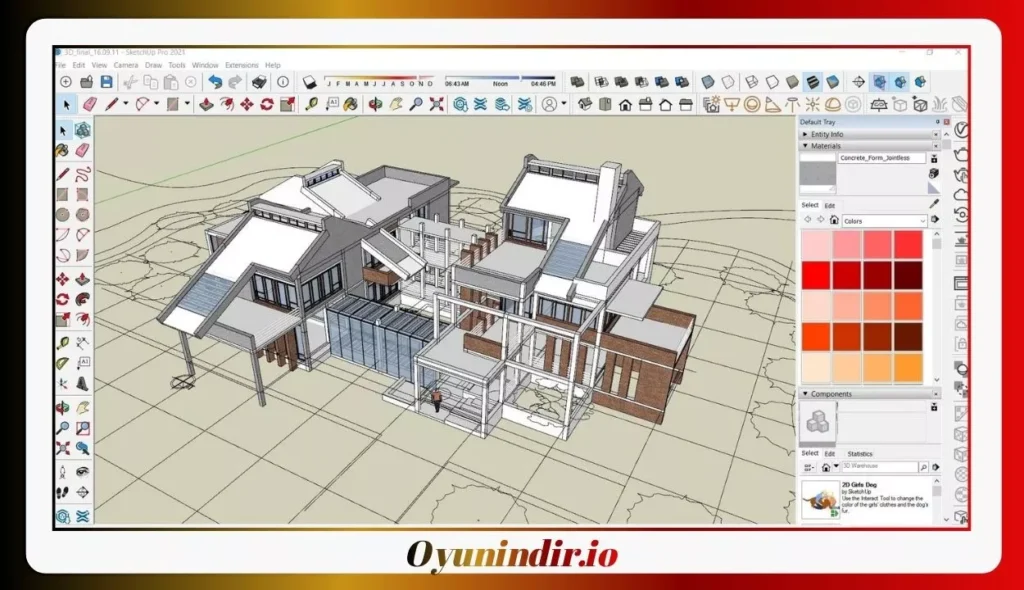Select the Freehand tool in left toolbar

(82, 174)
